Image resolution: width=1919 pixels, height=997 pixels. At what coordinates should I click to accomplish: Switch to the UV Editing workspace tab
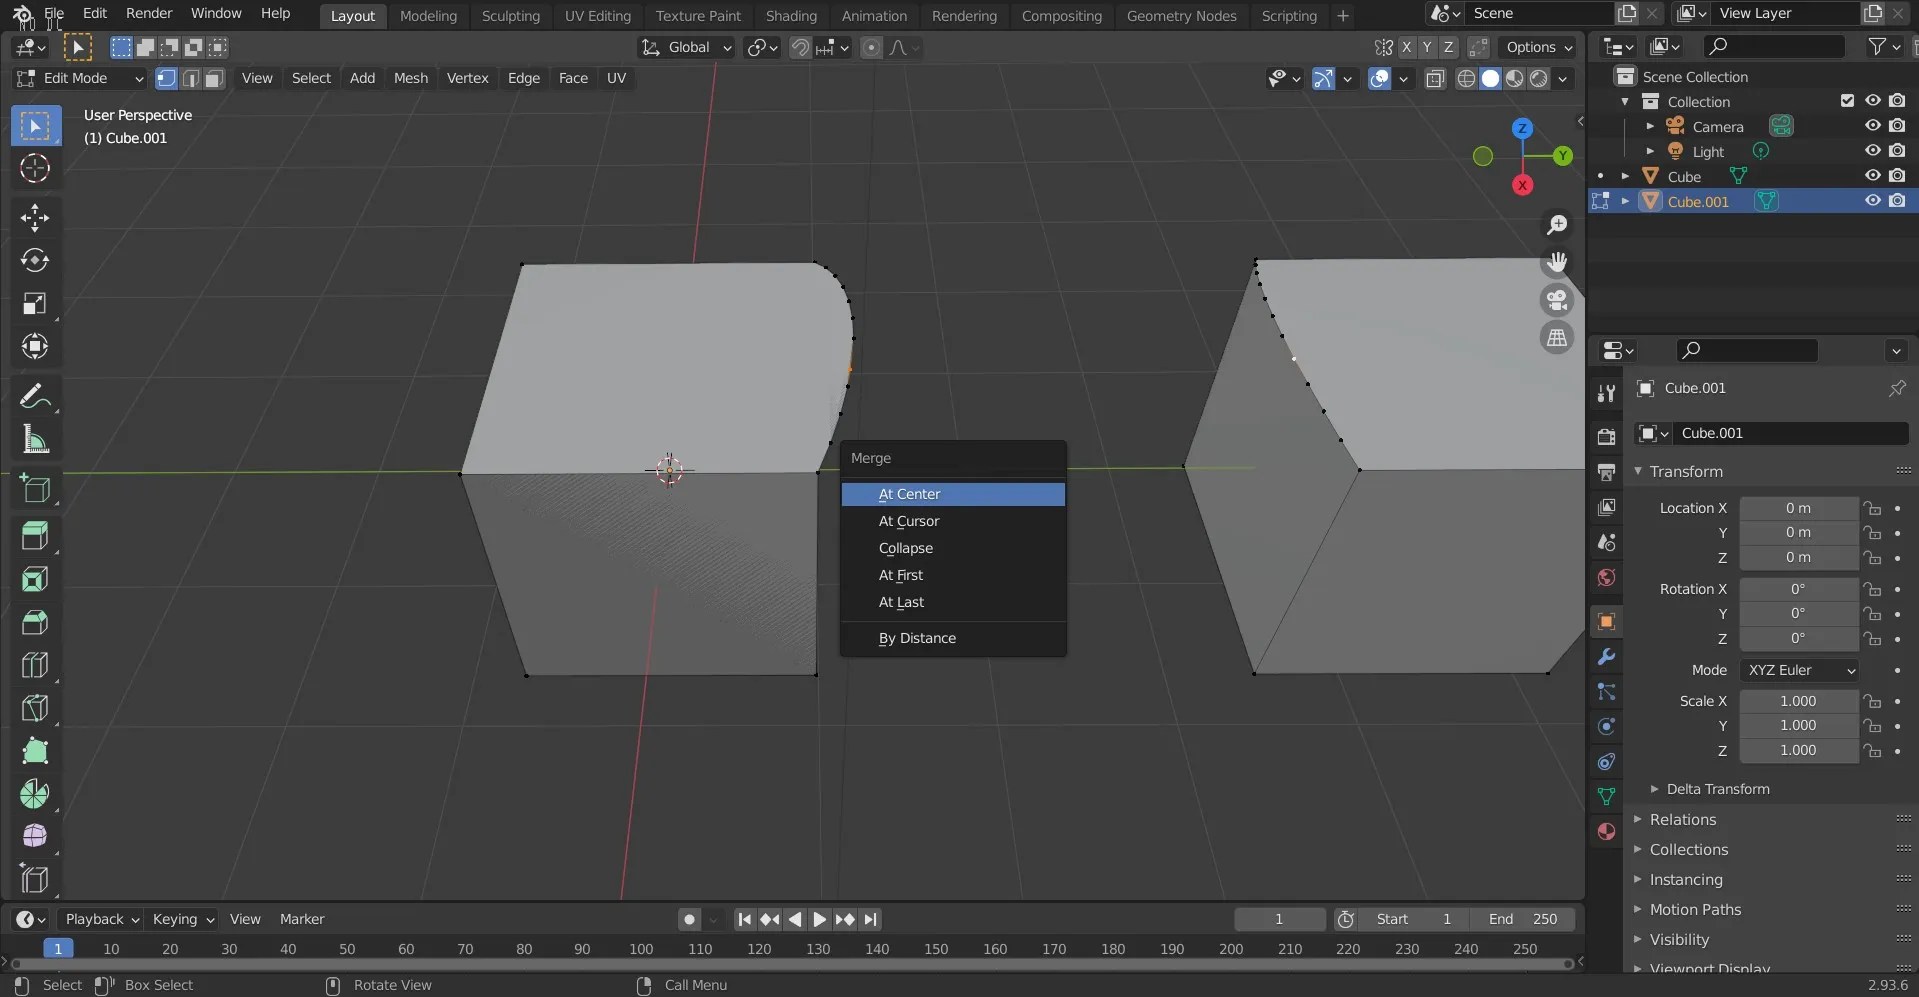[597, 15]
